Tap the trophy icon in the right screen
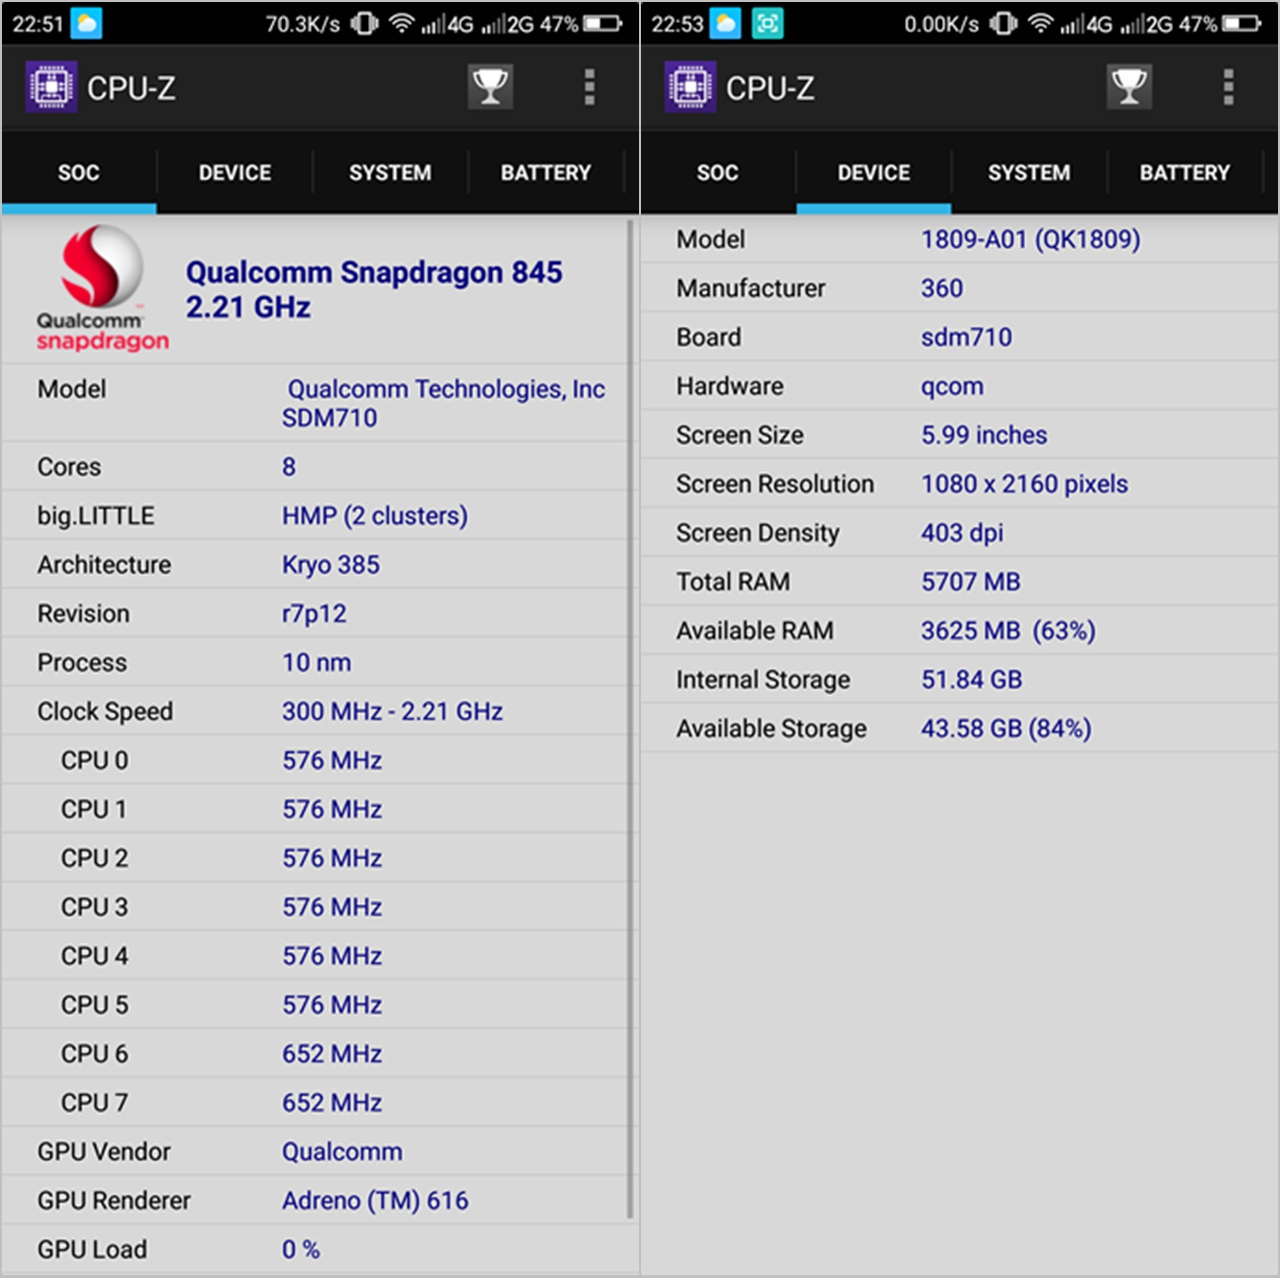 click(1129, 87)
